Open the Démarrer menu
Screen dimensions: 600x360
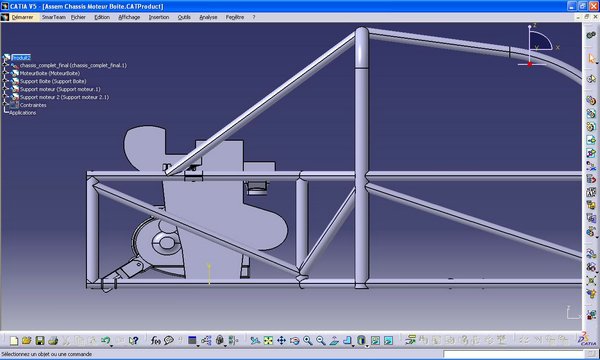tap(22, 17)
